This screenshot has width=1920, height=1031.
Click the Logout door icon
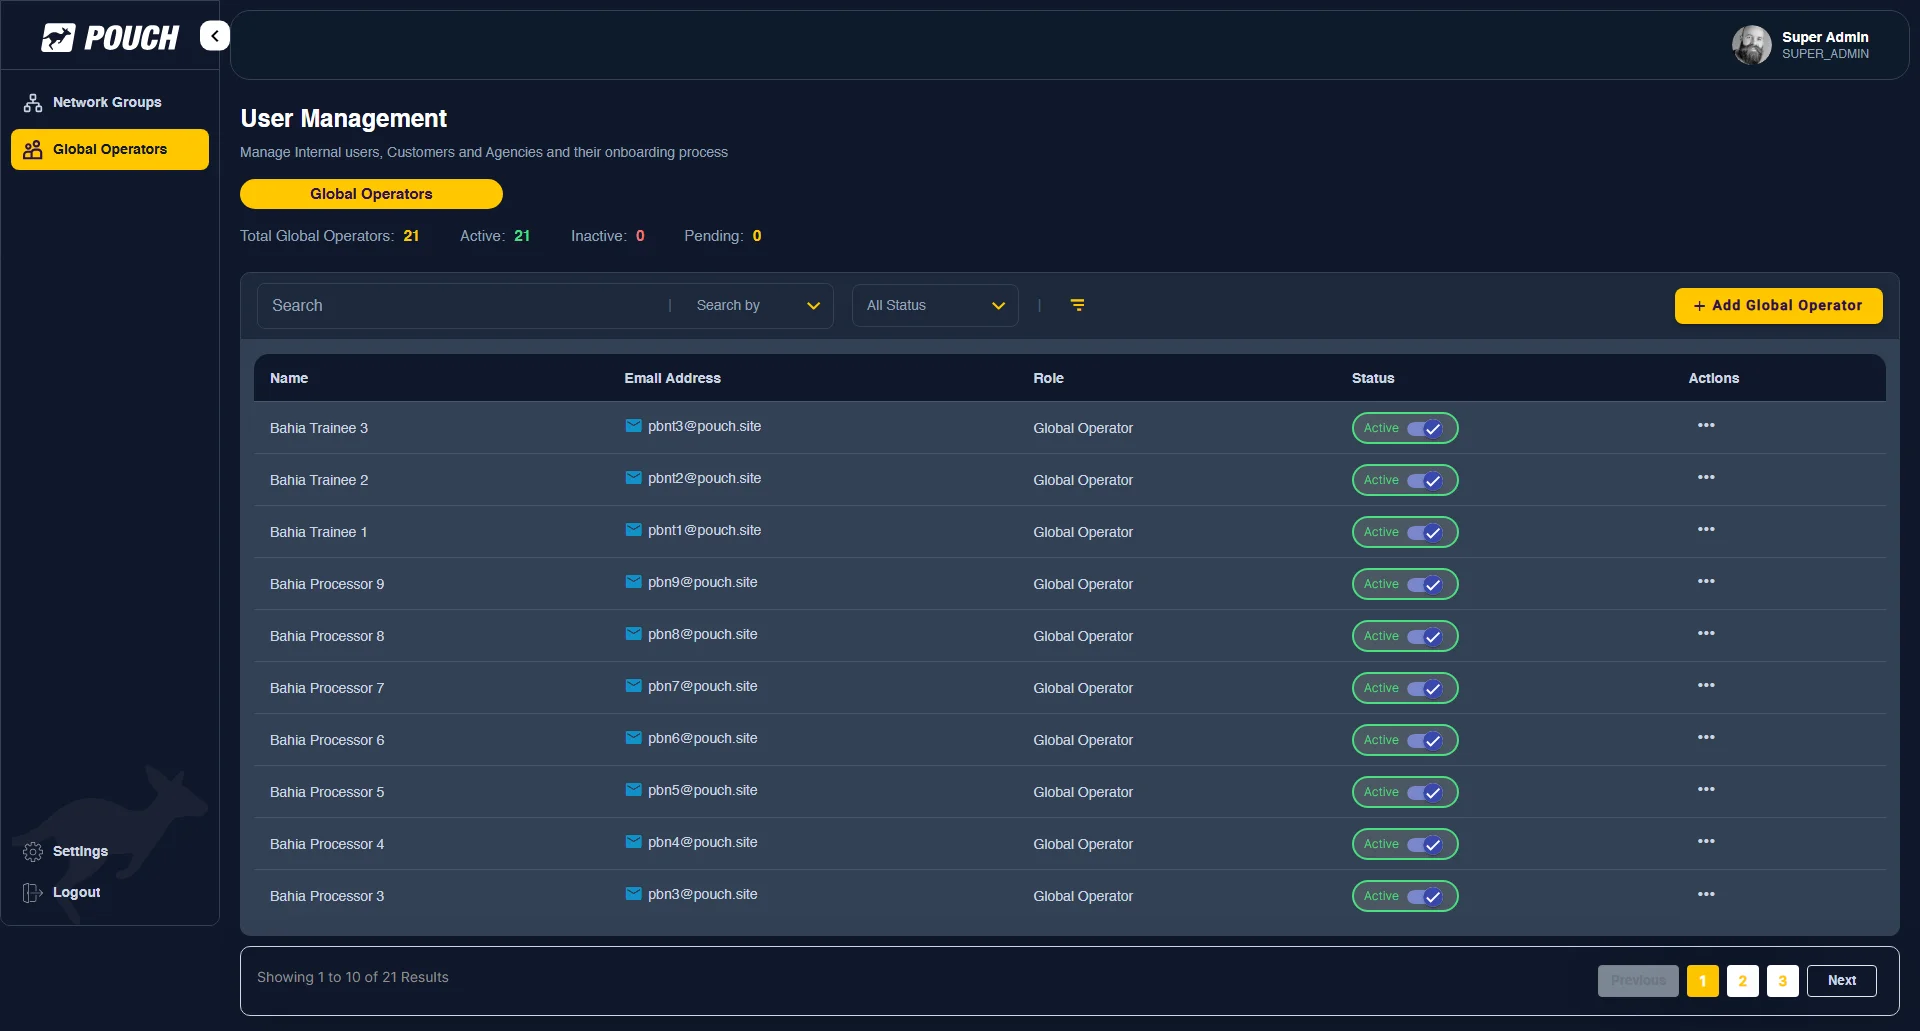click(x=33, y=893)
